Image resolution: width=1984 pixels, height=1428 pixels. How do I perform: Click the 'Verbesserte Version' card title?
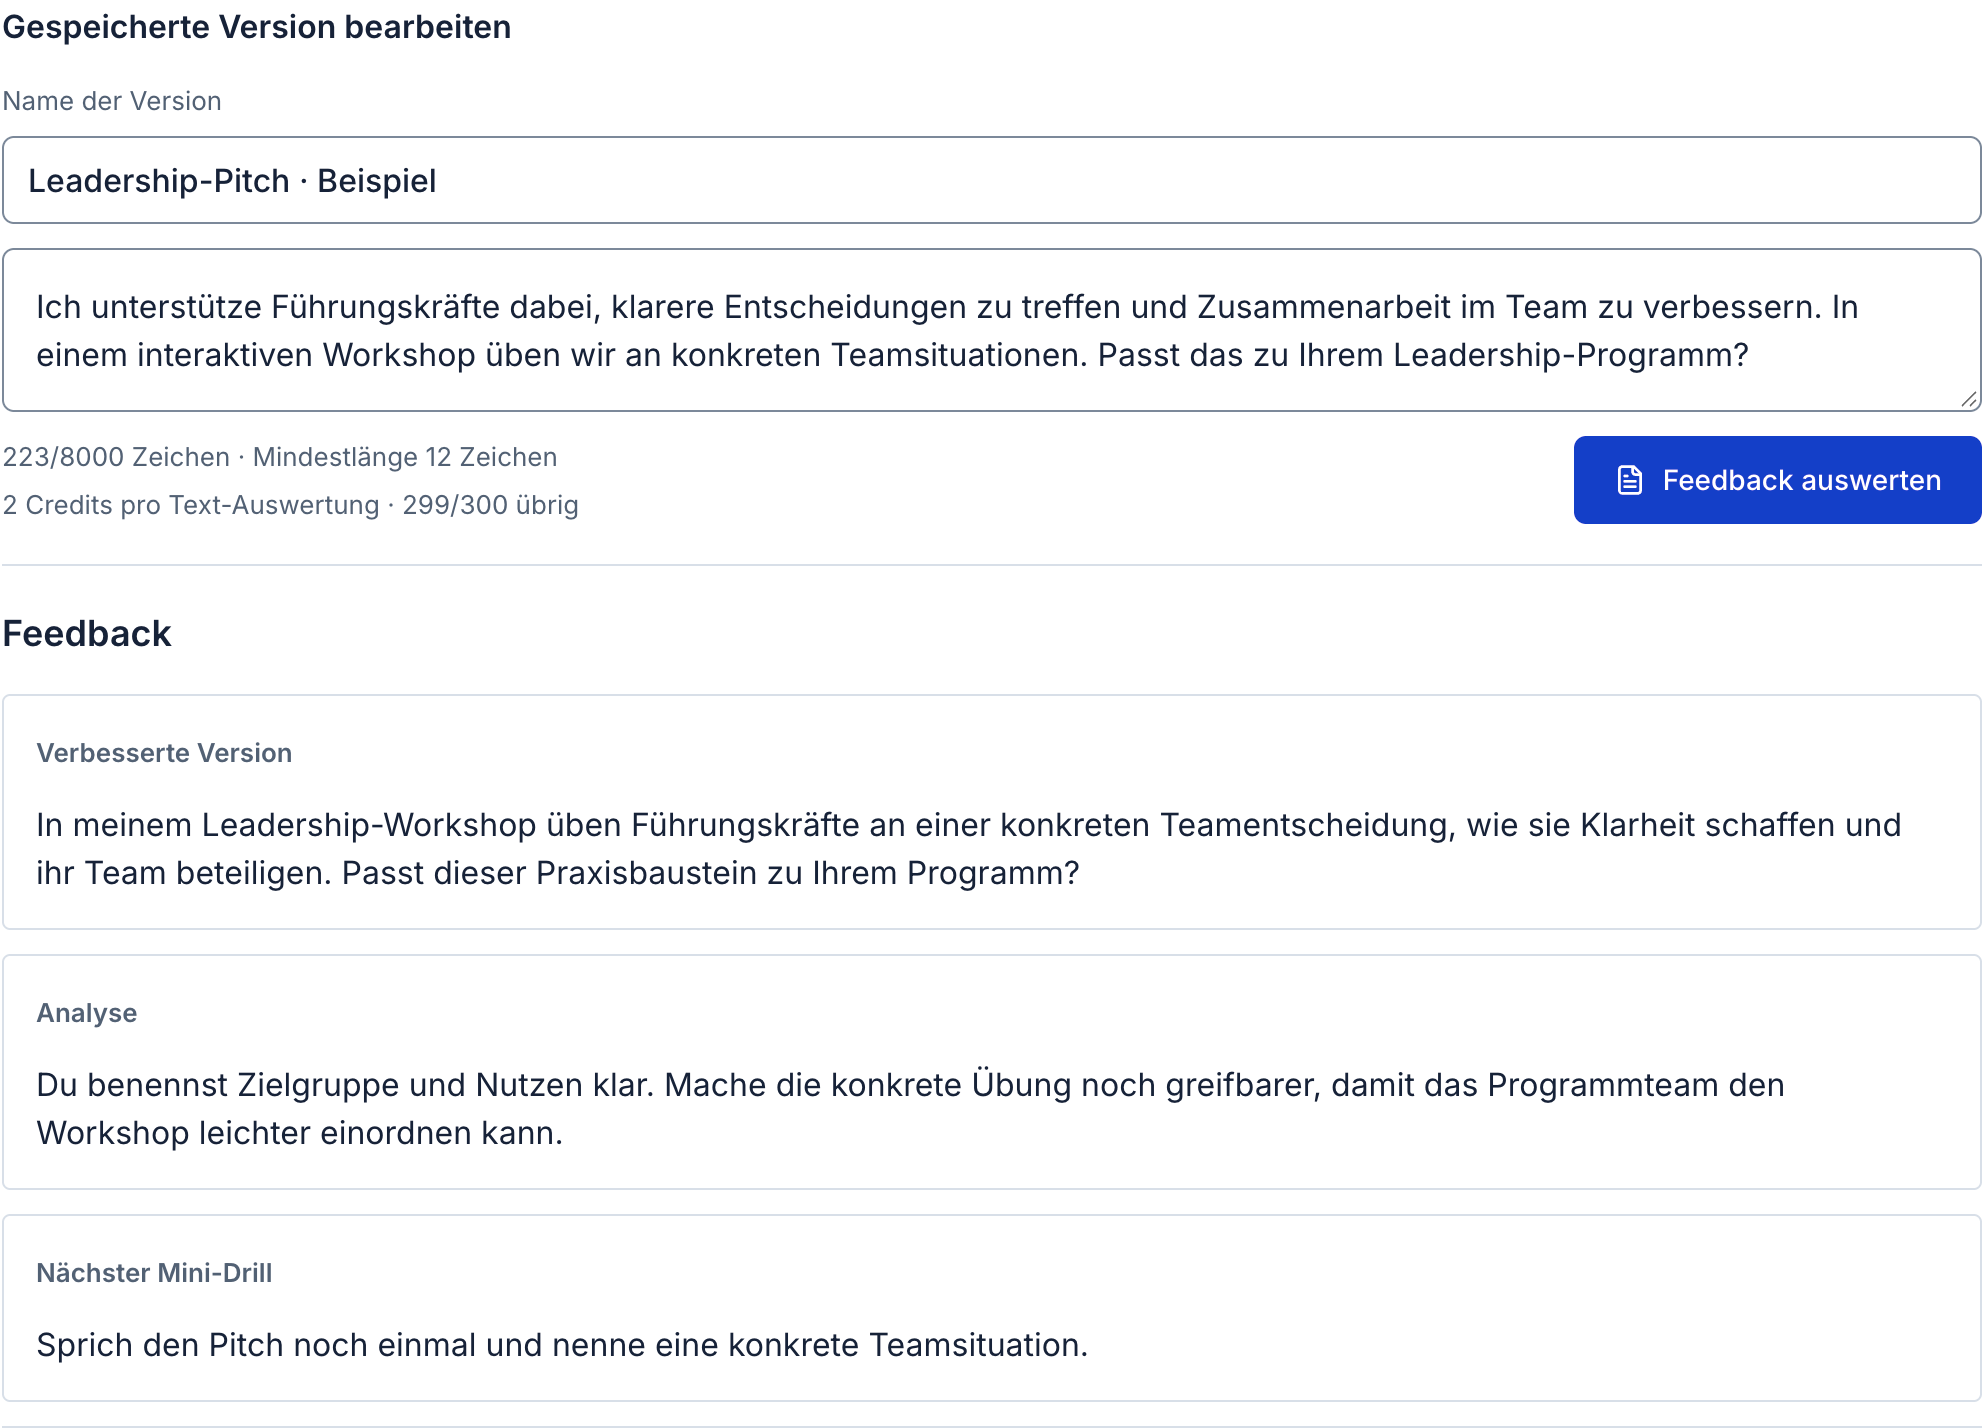tap(164, 753)
